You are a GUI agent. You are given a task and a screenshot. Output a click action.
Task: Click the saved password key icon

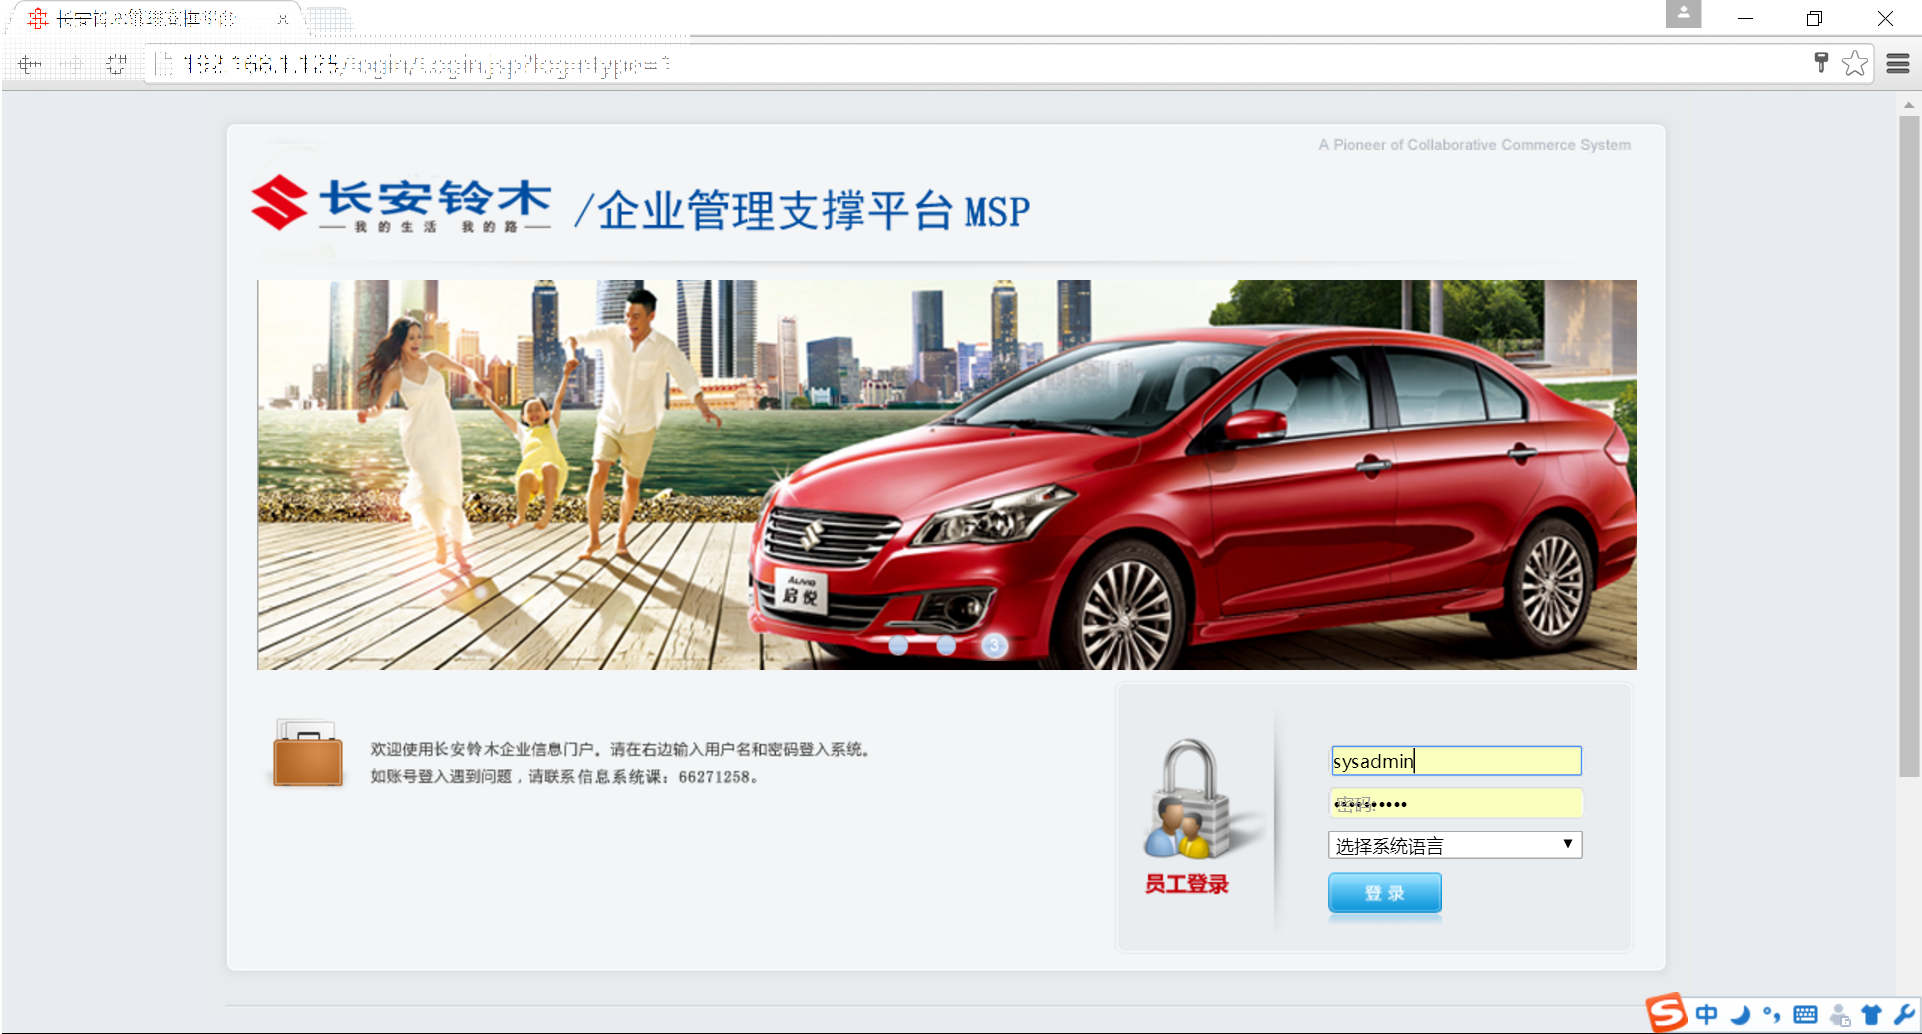coord(1821,63)
